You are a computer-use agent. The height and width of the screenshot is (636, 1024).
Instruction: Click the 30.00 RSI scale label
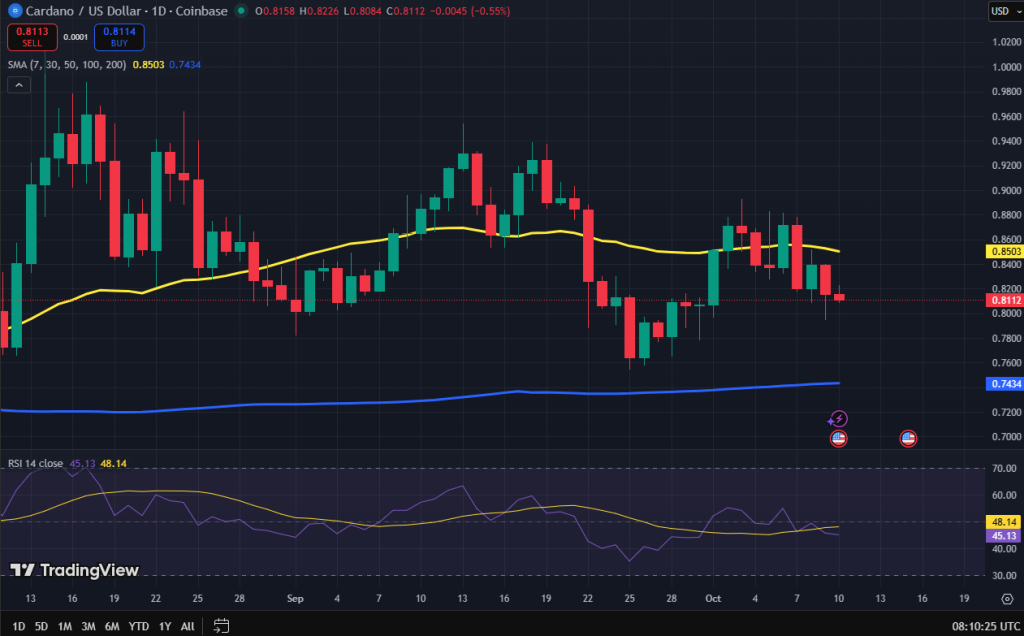coord(1004,575)
